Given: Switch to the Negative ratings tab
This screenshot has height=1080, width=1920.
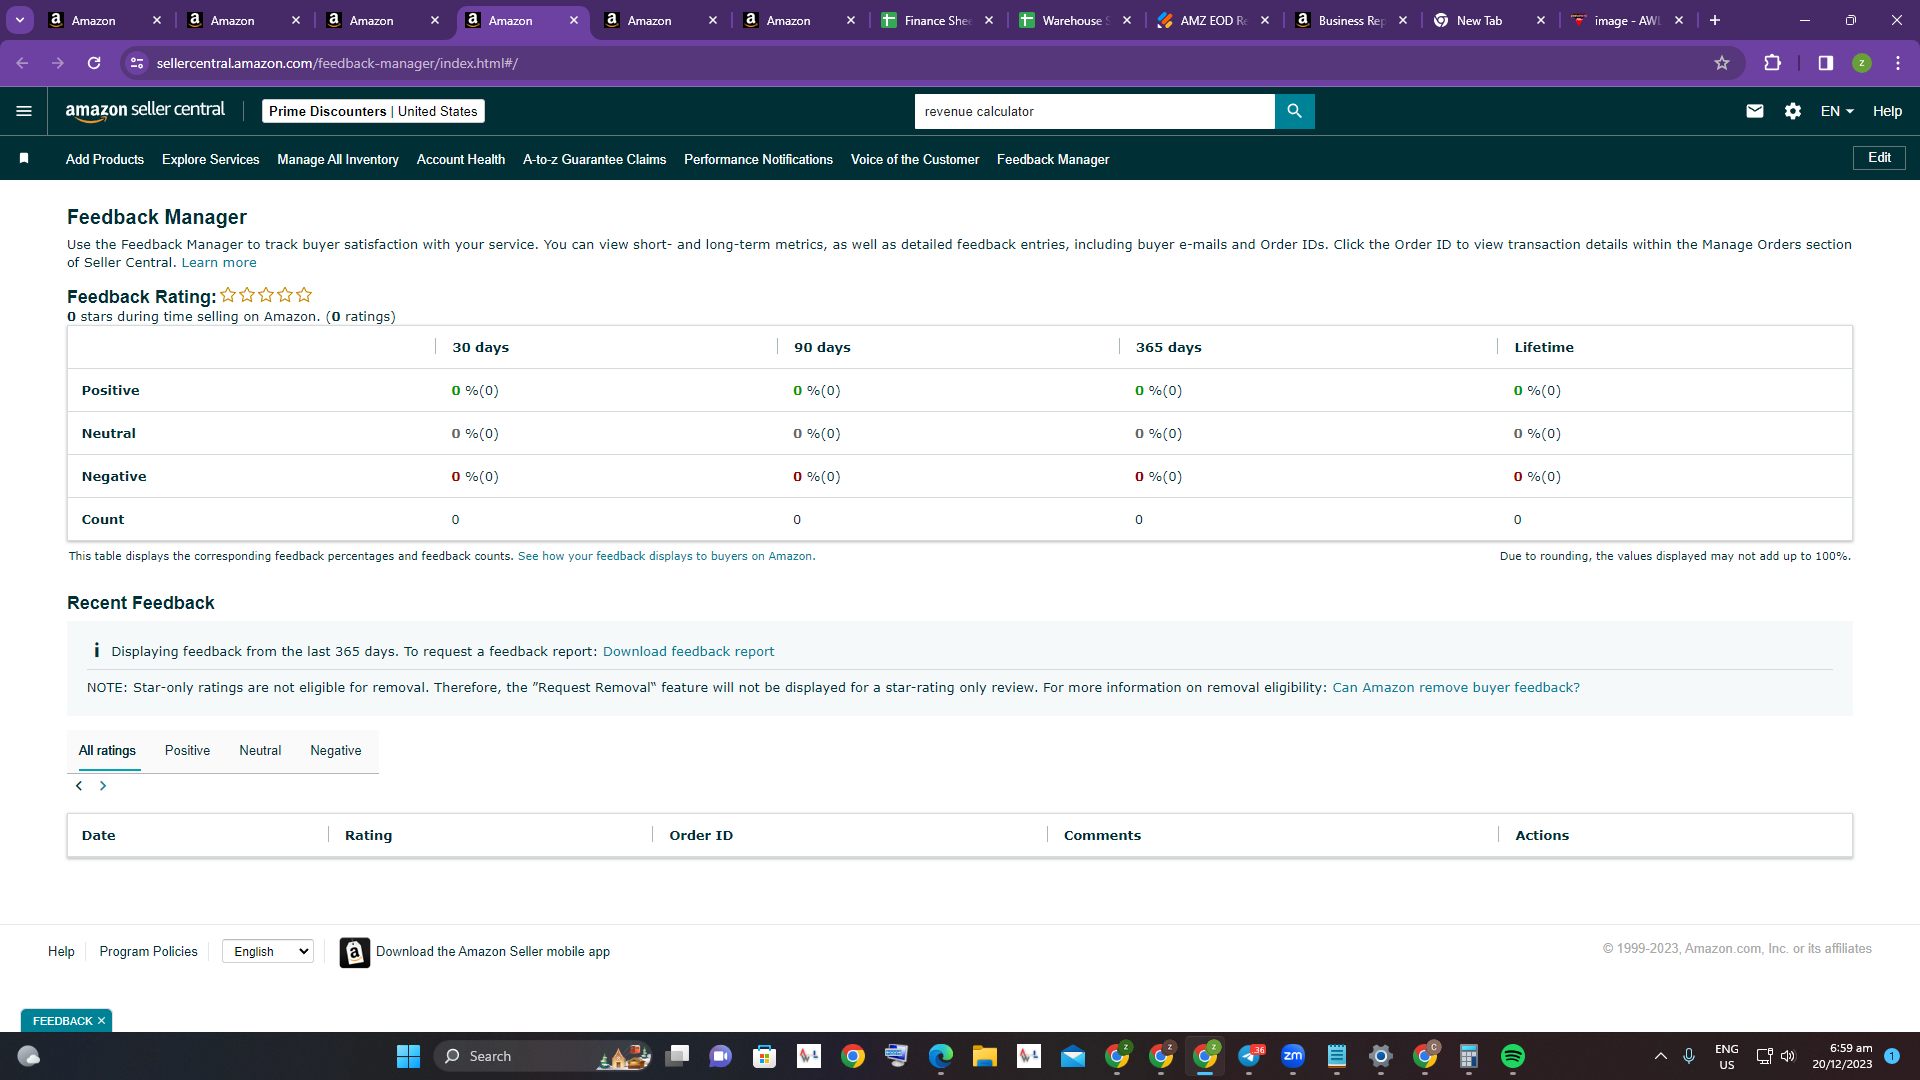Looking at the screenshot, I should click(x=336, y=751).
